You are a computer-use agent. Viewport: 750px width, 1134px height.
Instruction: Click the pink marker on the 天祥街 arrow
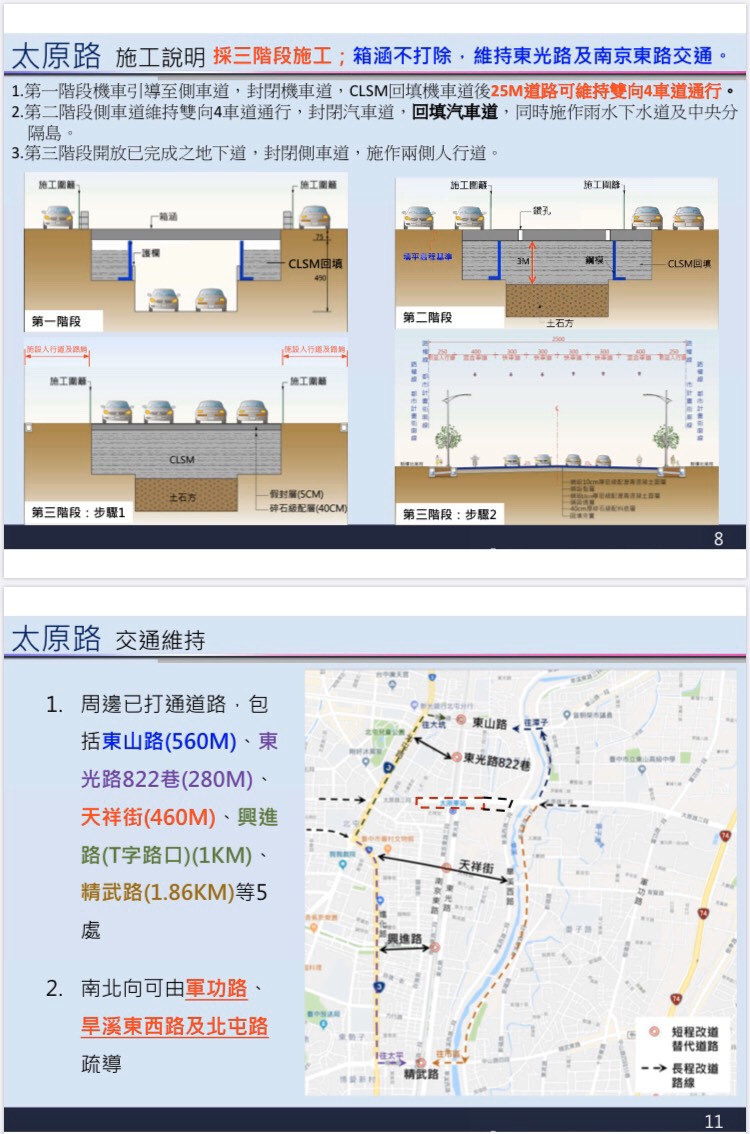446,867
